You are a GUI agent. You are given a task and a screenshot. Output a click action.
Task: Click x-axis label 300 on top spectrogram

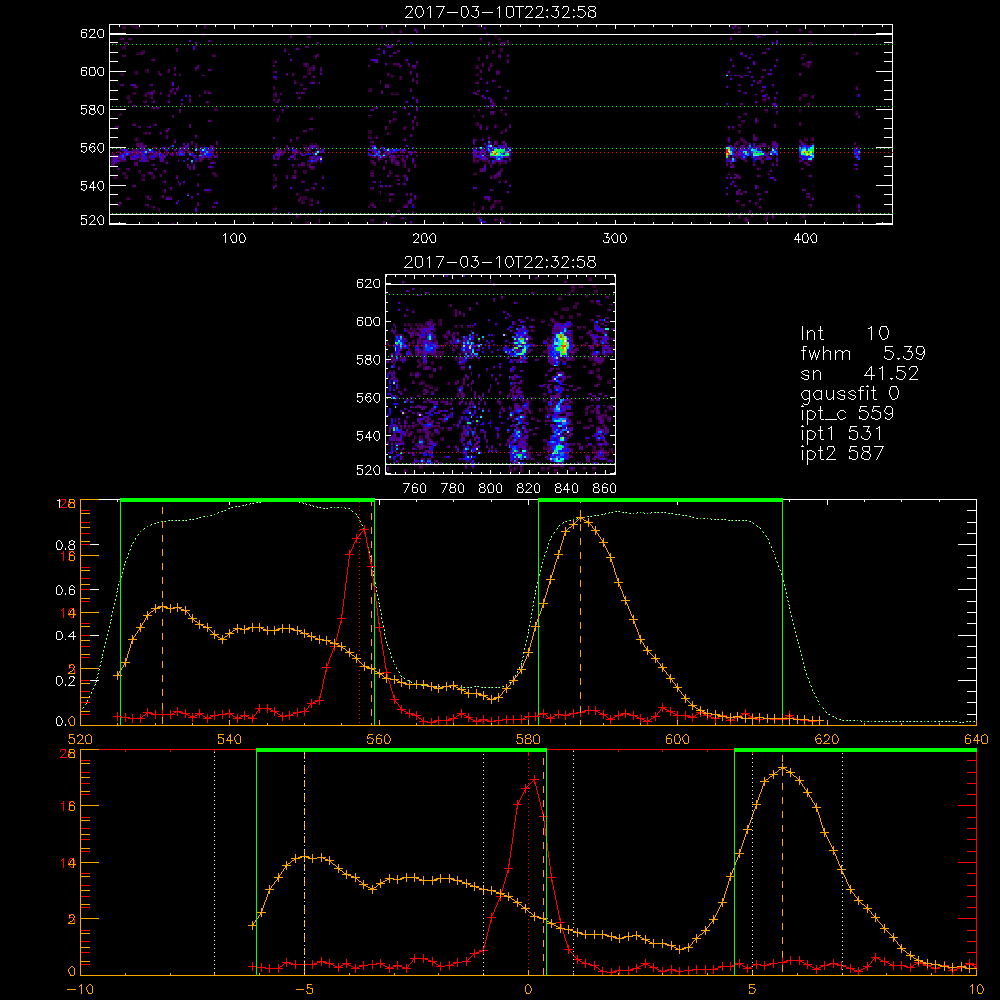click(x=614, y=239)
